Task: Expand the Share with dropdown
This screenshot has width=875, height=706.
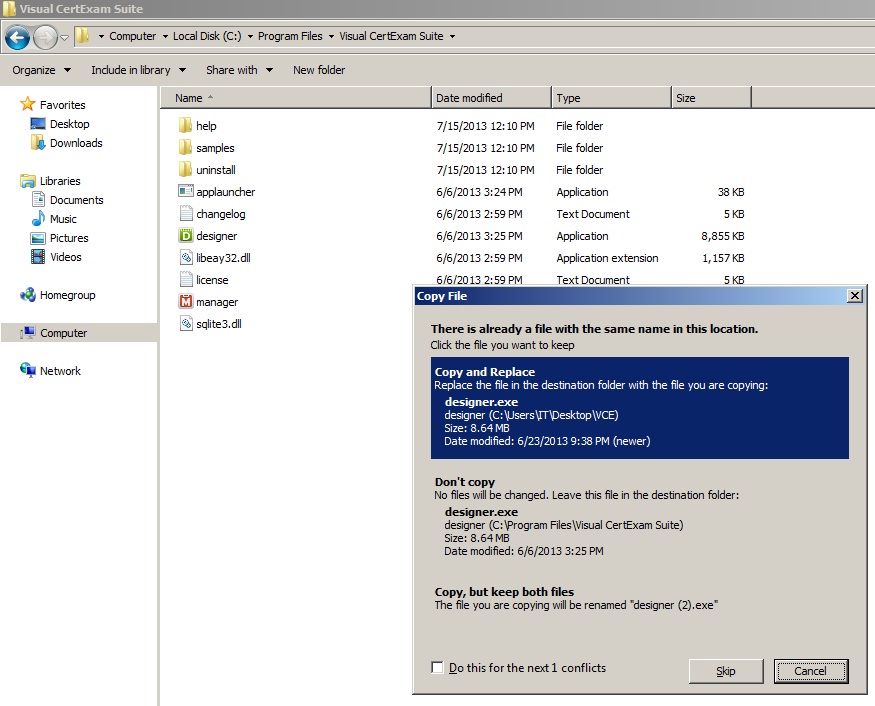Action: coord(239,70)
